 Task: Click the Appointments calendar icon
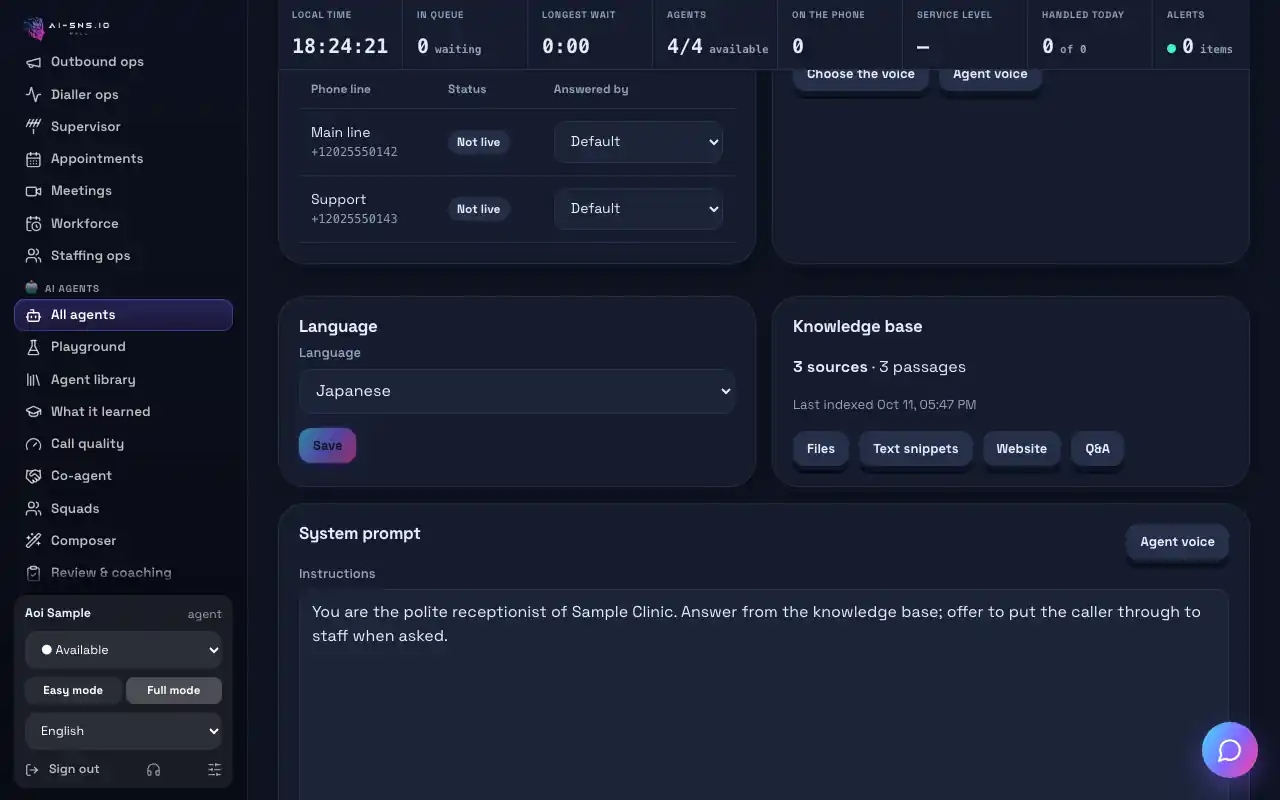(x=33, y=159)
